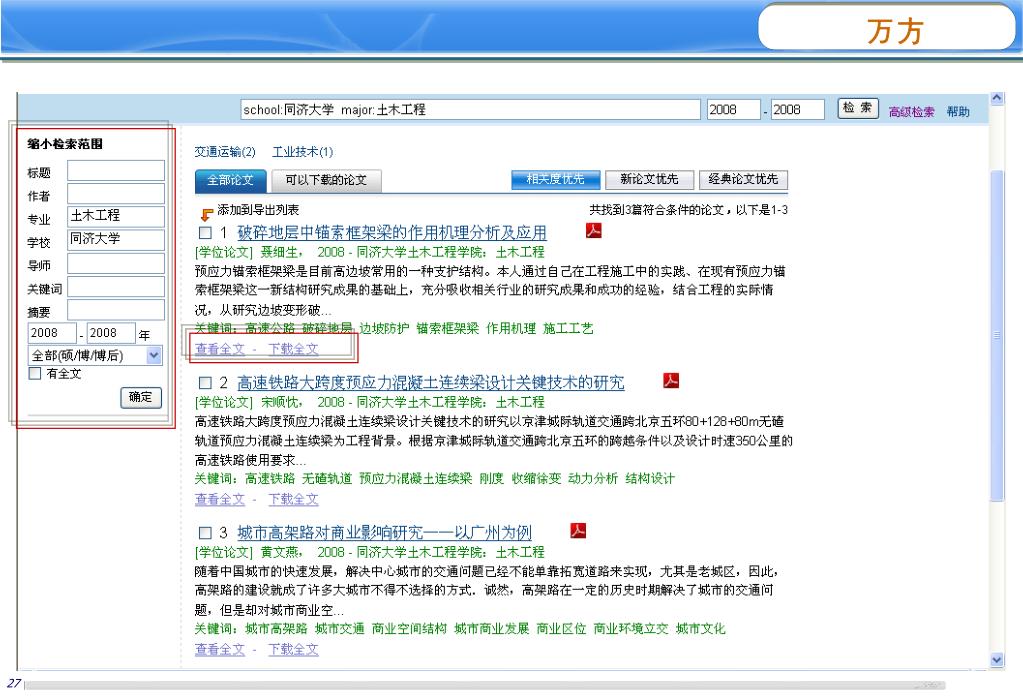
Task: Tick checkbox for result 2 高速铁路大跨度
Action: coord(206,382)
